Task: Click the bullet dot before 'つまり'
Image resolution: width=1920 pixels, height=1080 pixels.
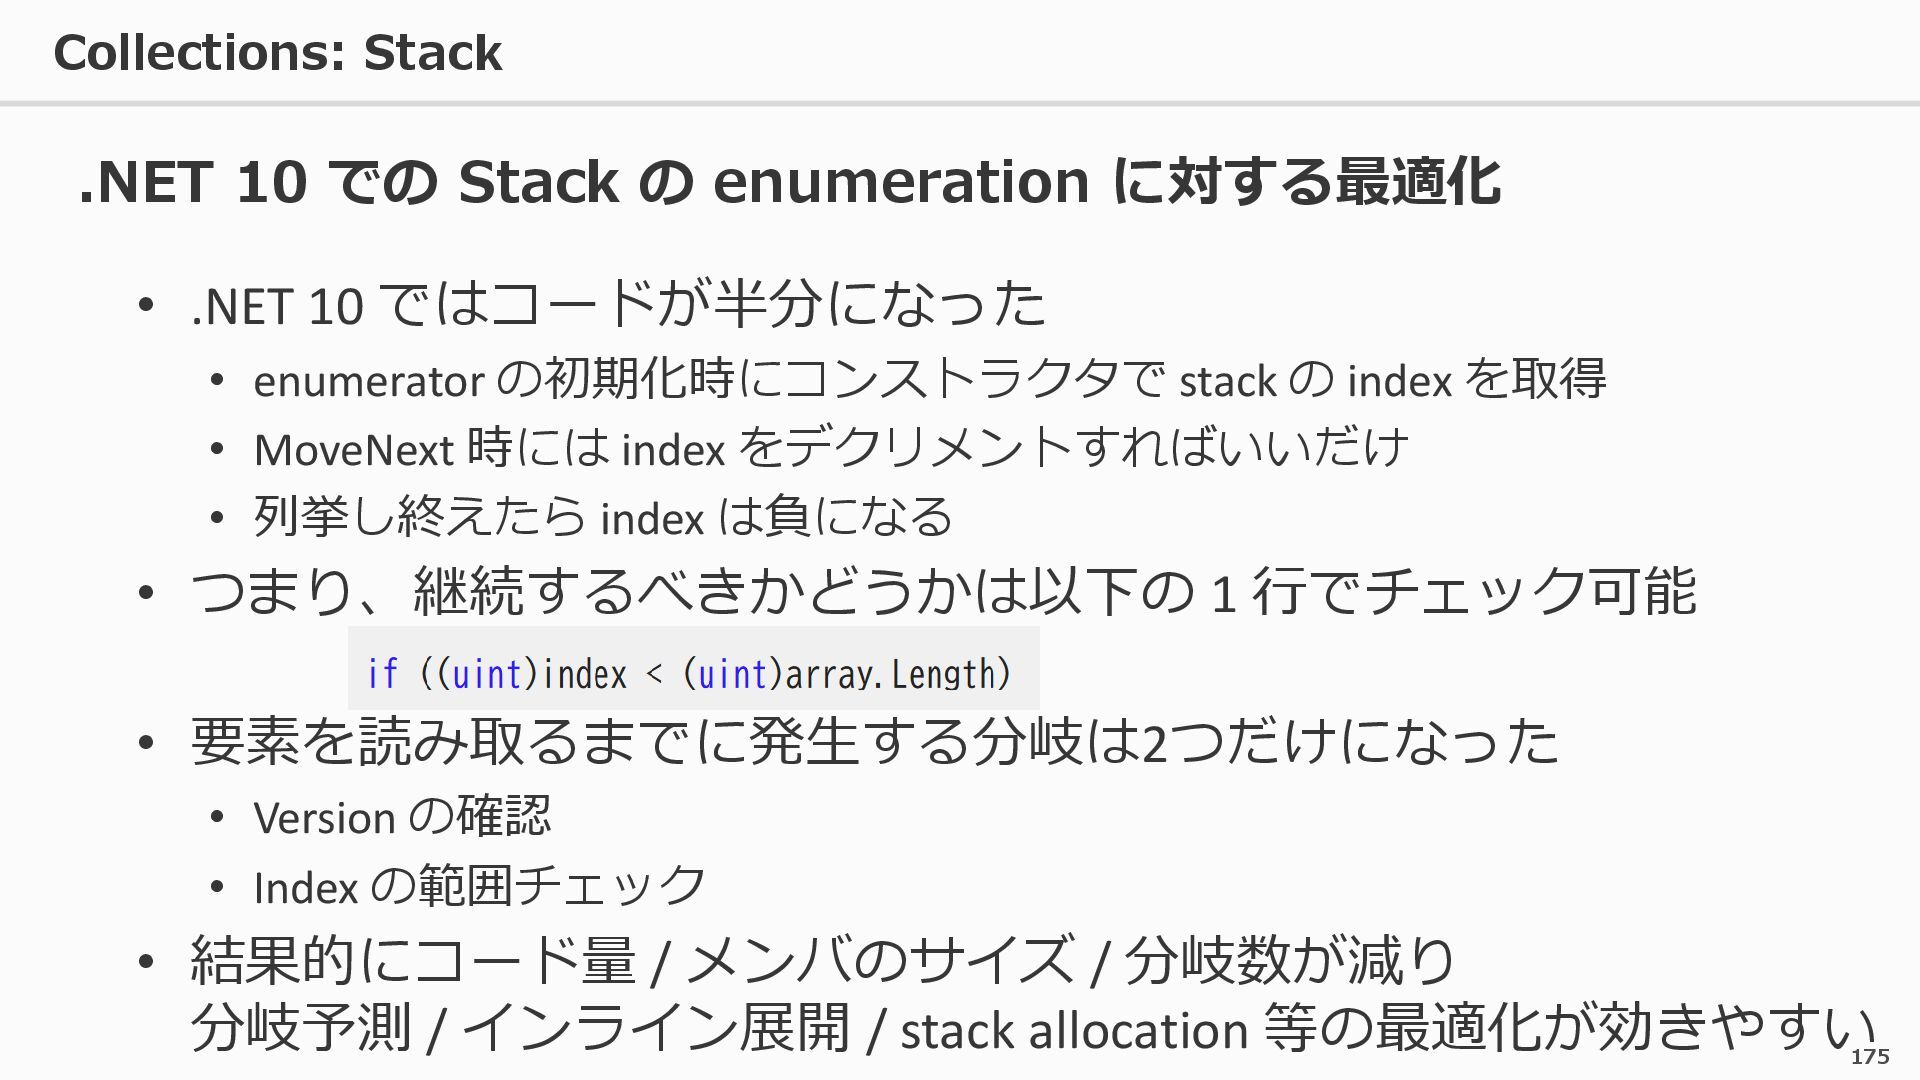Action: [146, 593]
